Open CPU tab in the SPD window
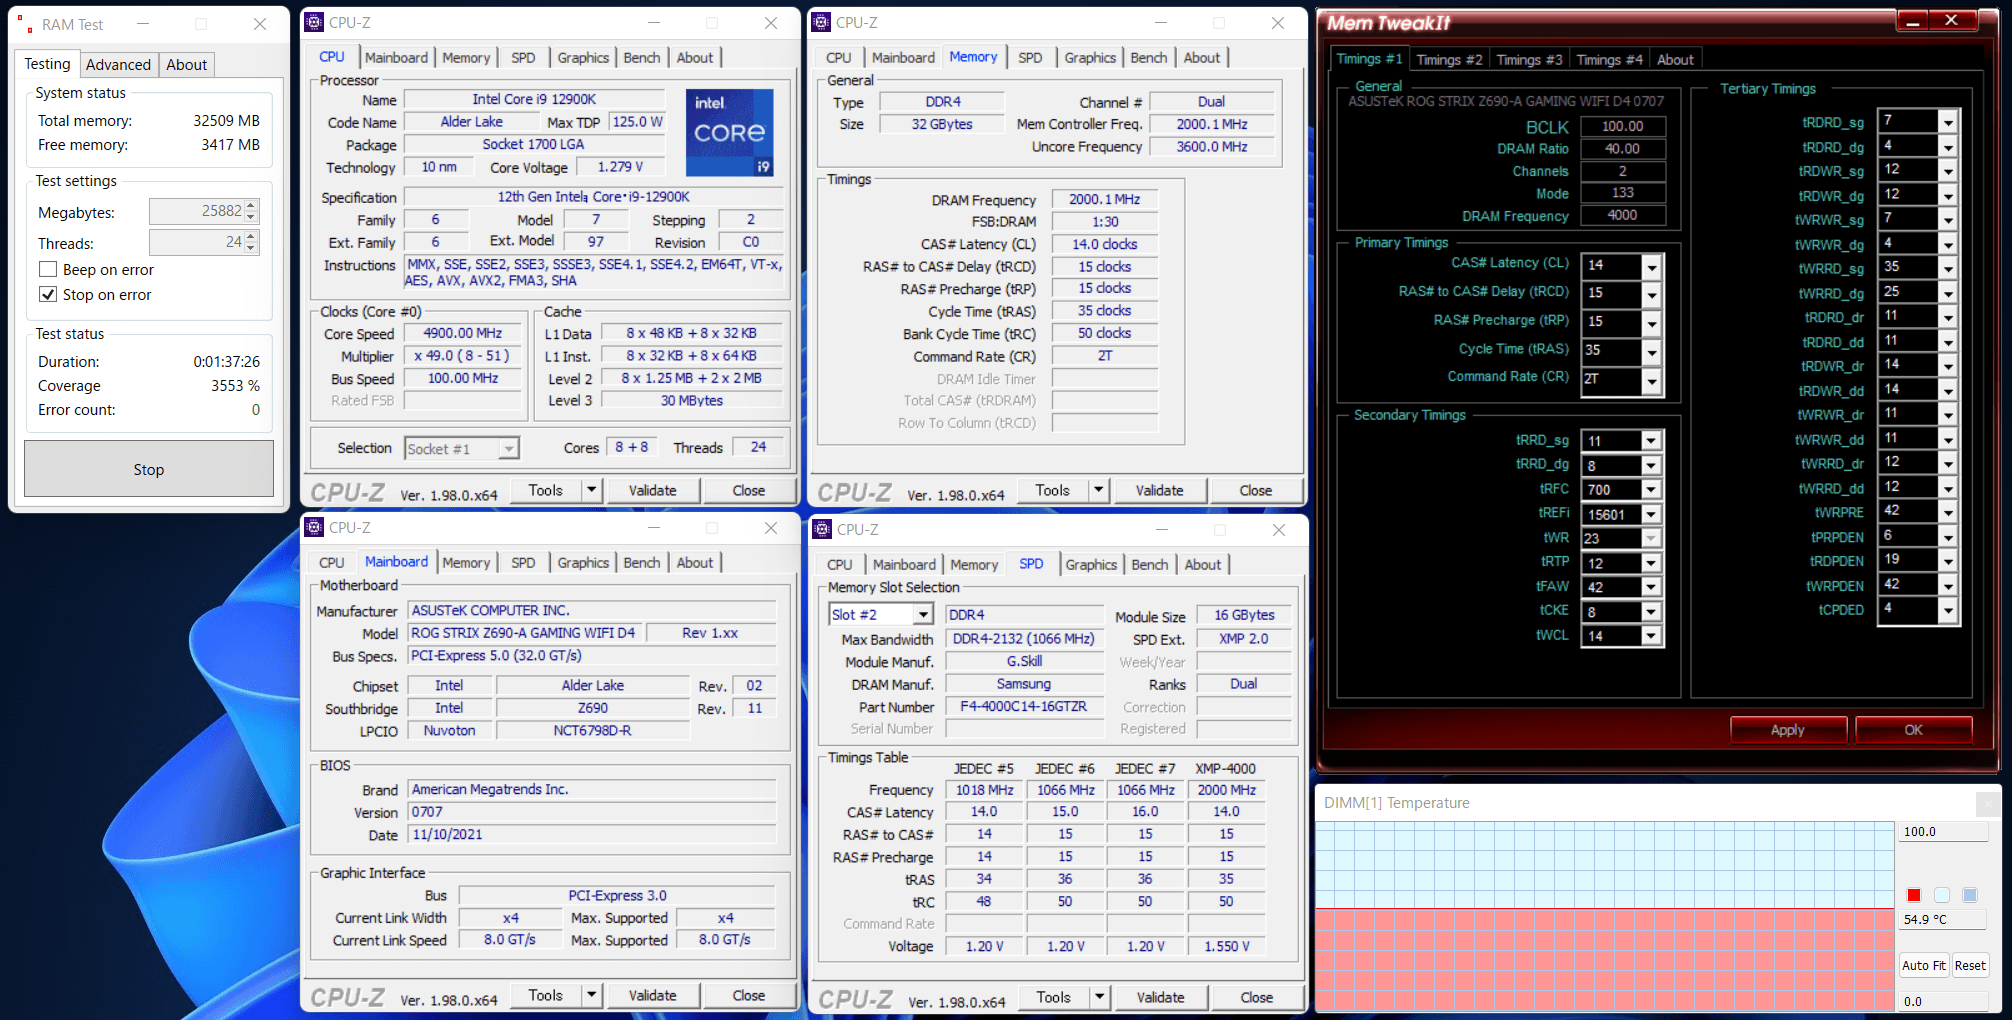The height and width of the screenshot is (1020, 2012). pyautogui.click(x=839, y=565)
